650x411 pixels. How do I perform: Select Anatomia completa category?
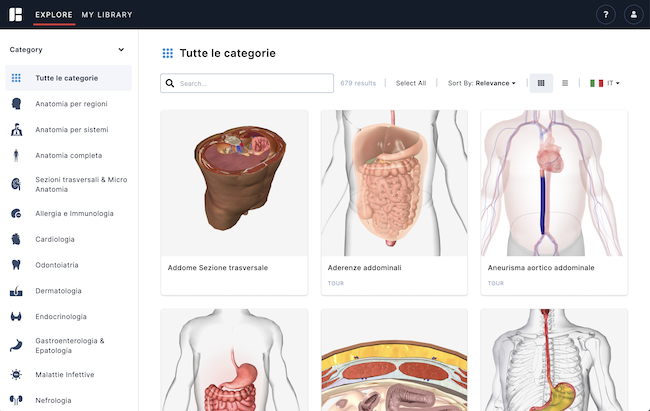pyautogui.click(x=68, y=156)
